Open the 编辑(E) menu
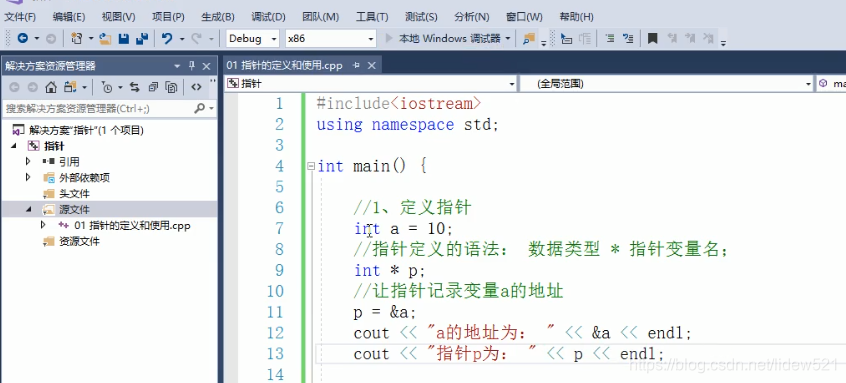 click(x=69, y=17)
